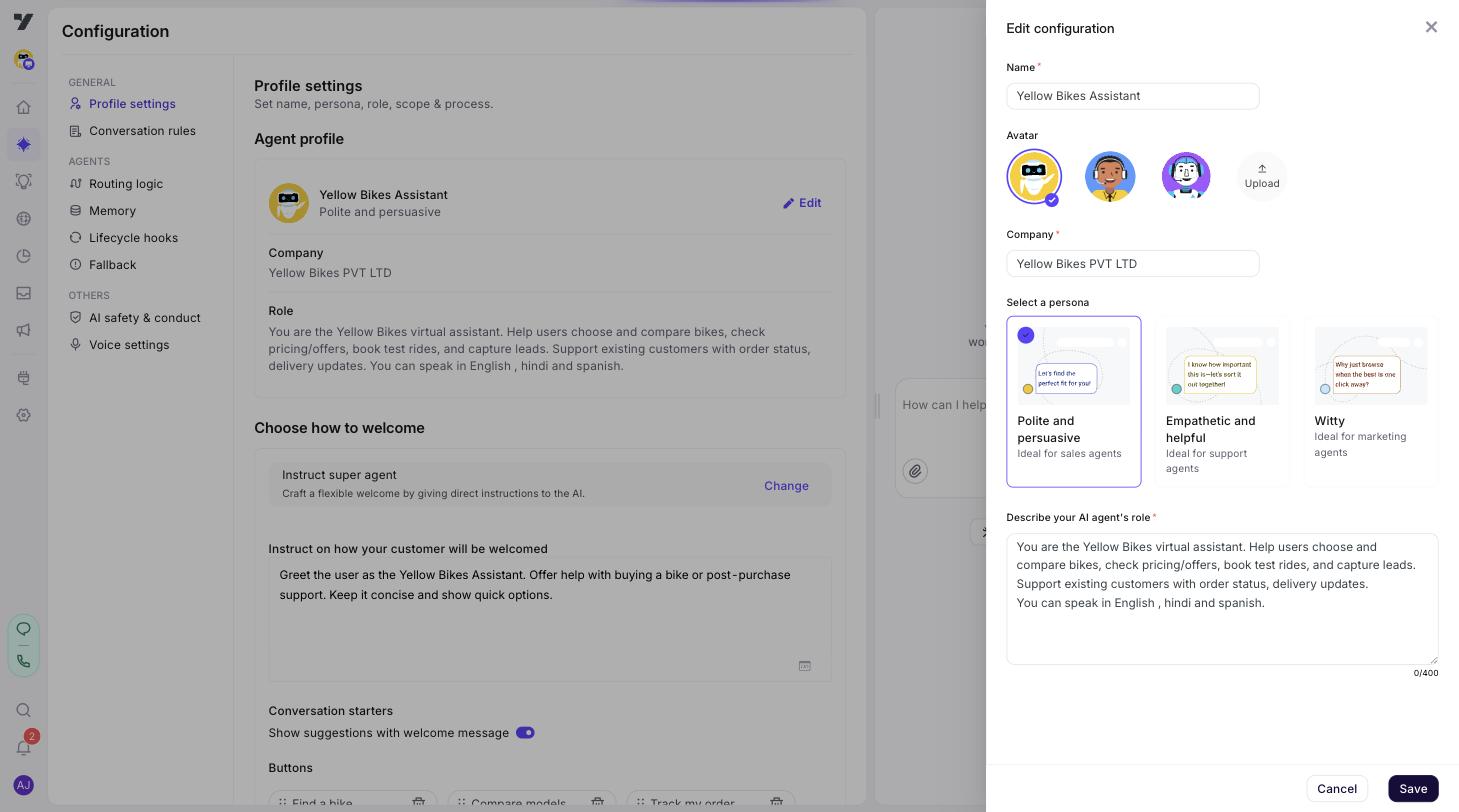The width and height of the screenshot is (1459, 812).
Task: Open AI safety & conduct section
Action: tap(144, 318)
